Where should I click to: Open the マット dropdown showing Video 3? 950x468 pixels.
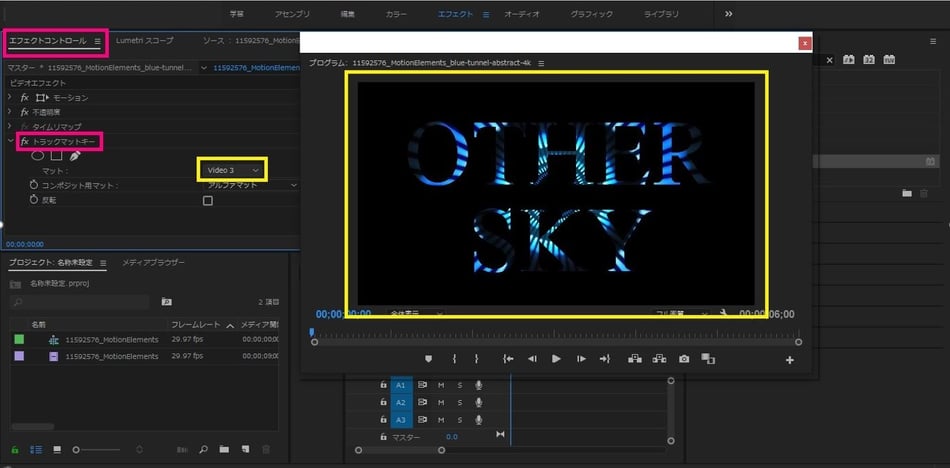tap(232, 171)
